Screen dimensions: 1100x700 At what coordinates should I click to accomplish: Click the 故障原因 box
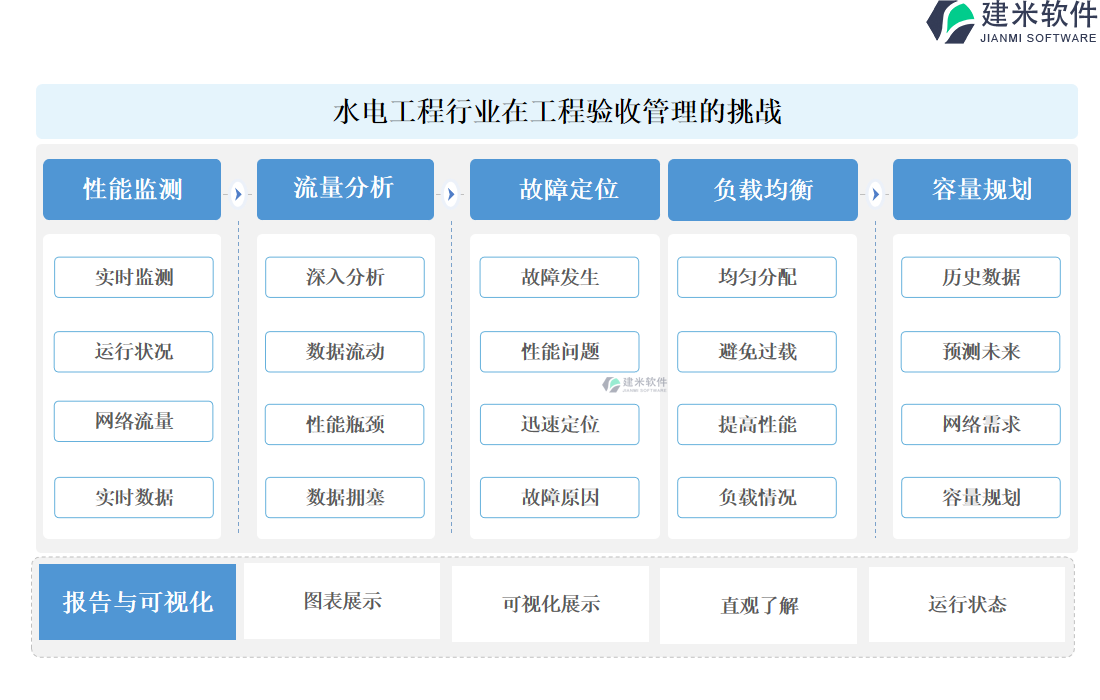(x=560, y=497)
